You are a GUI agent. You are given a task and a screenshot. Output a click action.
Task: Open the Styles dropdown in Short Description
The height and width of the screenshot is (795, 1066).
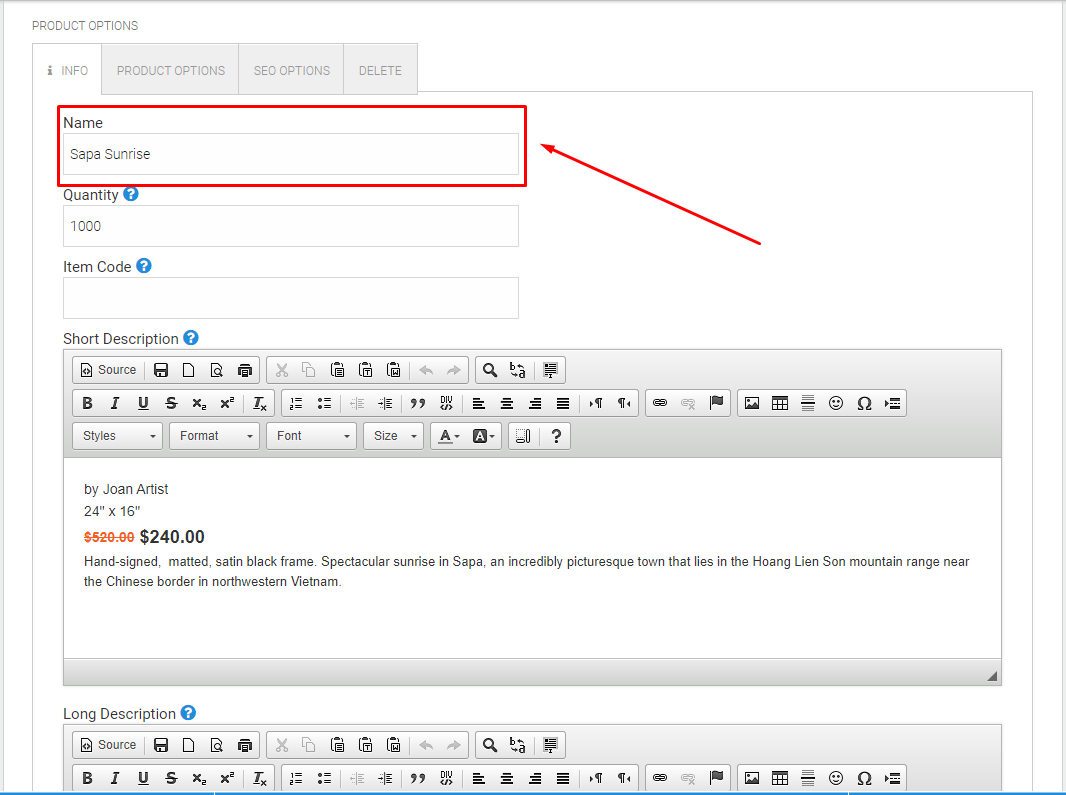coord(118,436)
